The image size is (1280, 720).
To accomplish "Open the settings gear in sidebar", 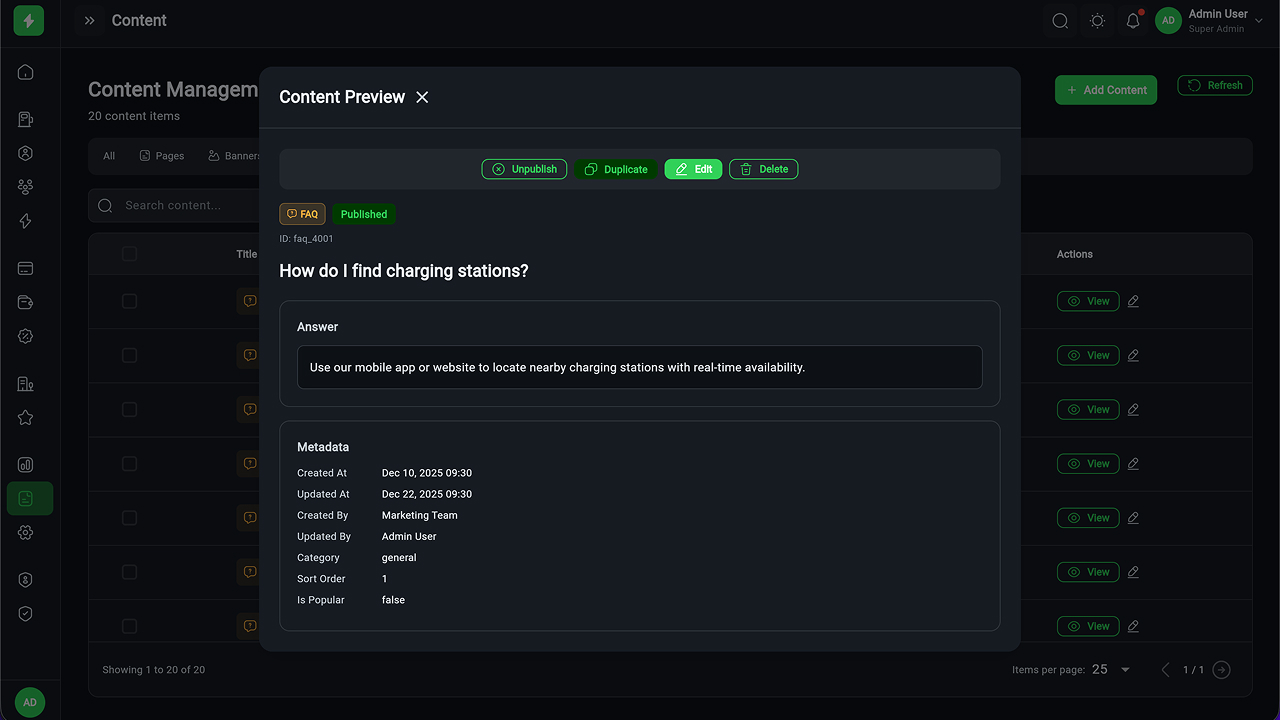I will tap(26, 533).
